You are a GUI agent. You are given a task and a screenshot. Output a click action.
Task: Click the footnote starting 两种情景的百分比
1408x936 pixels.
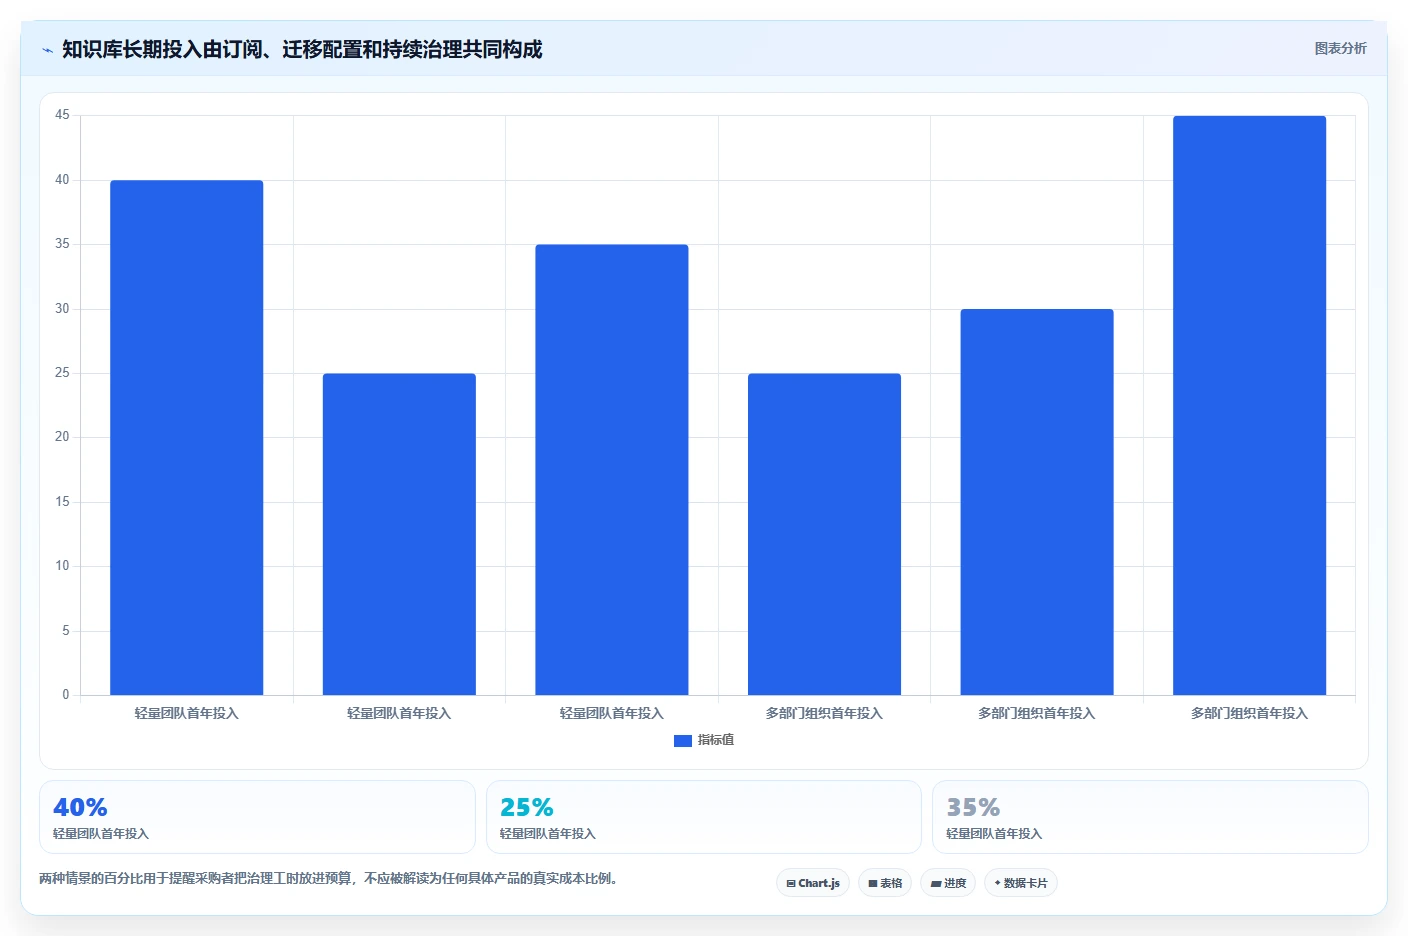[x=328, y=879]
